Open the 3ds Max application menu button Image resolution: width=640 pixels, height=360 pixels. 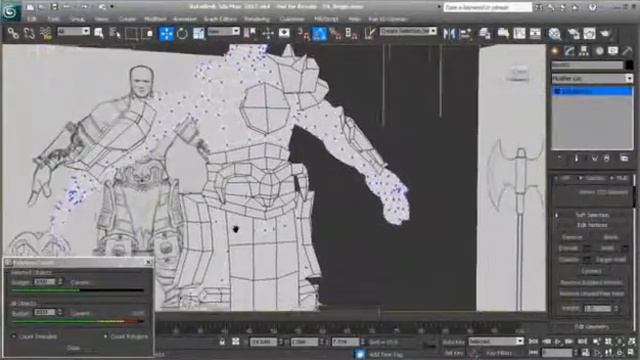point(10,11)
